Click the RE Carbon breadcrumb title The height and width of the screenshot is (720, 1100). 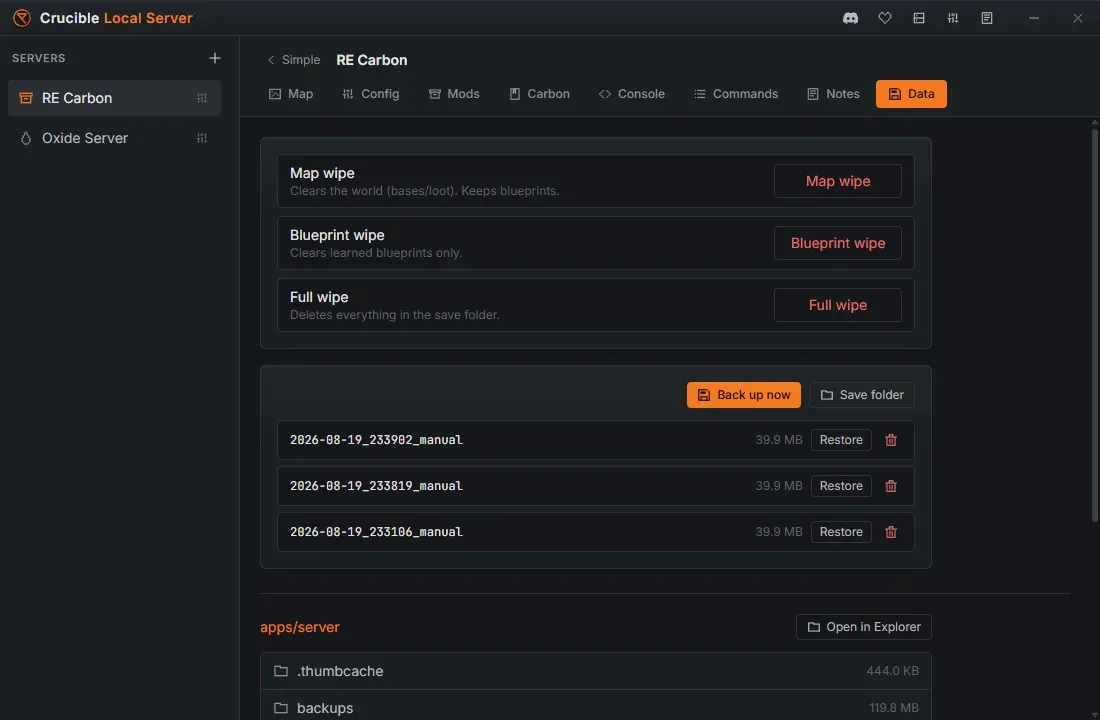(x=372, y=60)
